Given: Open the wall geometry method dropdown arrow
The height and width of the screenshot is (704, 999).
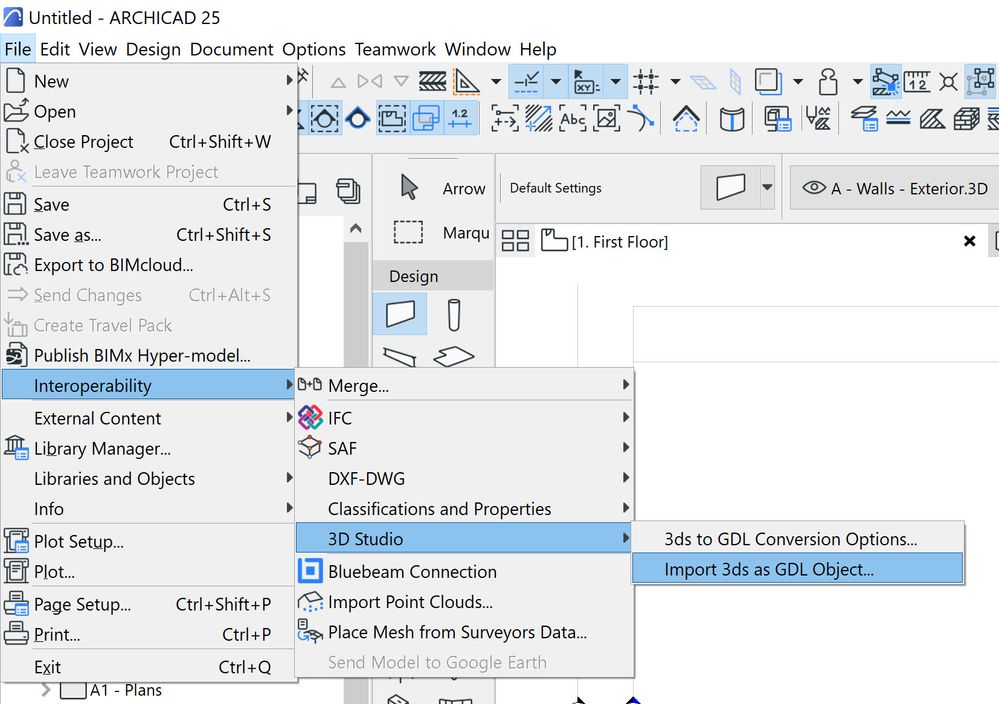Looking at the screenshot, I should pos(767,187).
